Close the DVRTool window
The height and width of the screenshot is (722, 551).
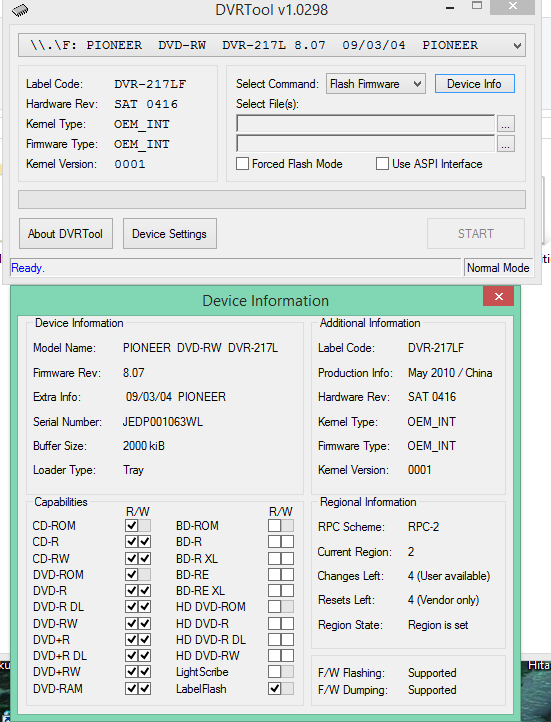pyautogui.click(x=513, y=6)
